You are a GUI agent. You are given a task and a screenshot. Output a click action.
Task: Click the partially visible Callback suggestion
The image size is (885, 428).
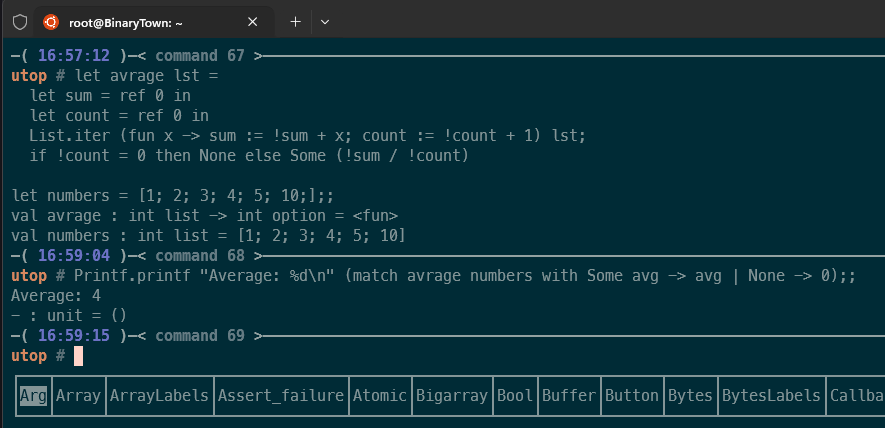(x=856, y=396)
